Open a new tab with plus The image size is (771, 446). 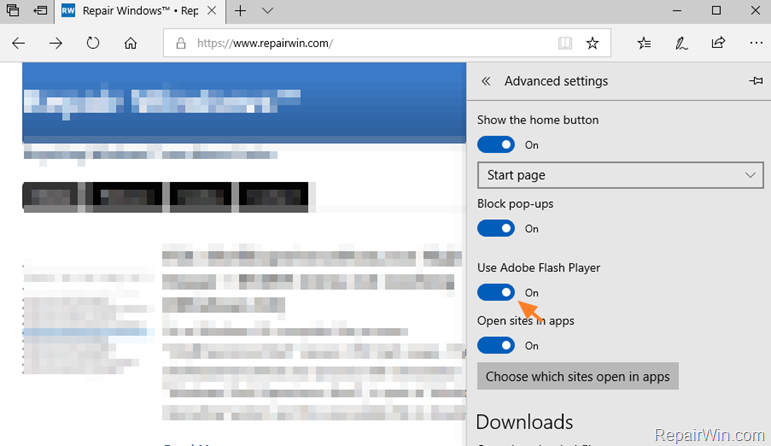[240, 10]
